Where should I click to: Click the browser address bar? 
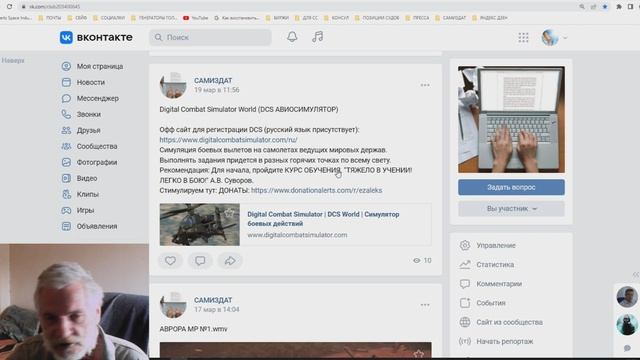coord(298,7)
